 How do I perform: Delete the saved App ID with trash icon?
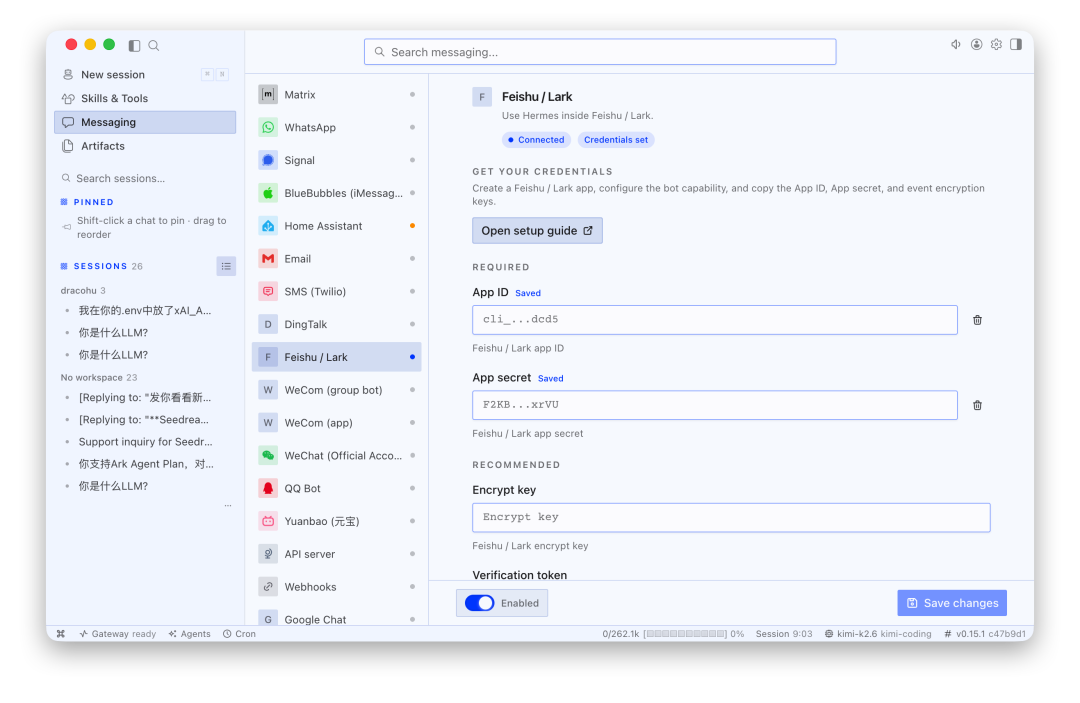[x=977, y=320]
